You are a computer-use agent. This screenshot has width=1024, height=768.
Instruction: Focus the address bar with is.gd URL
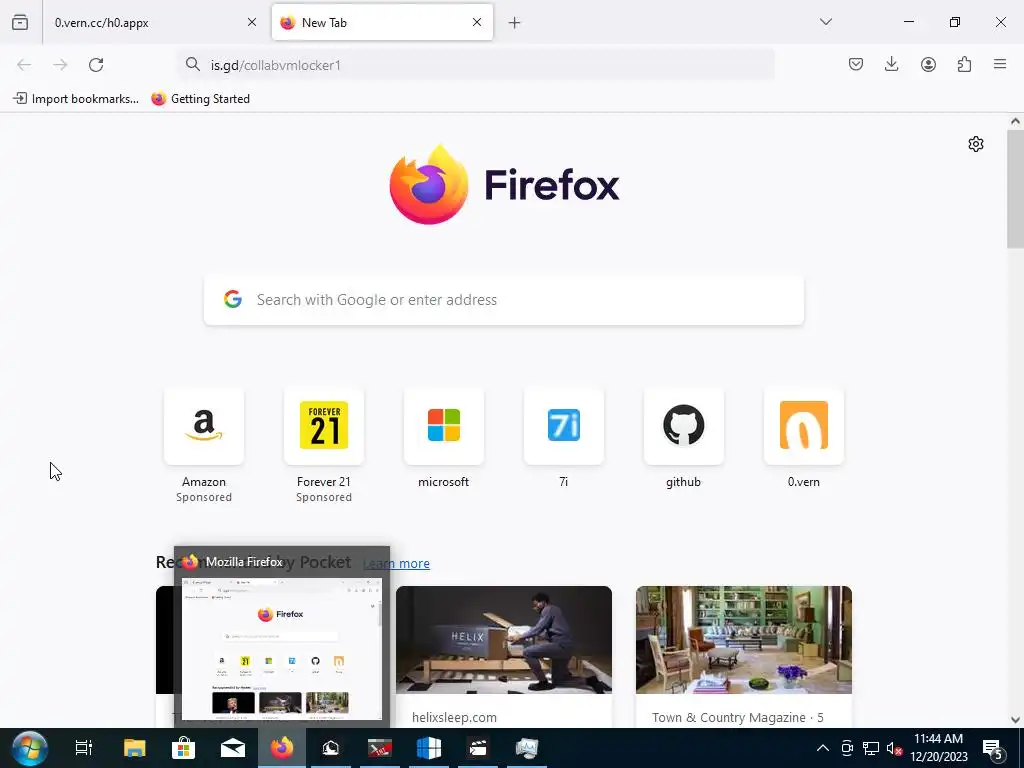(476, 65)
